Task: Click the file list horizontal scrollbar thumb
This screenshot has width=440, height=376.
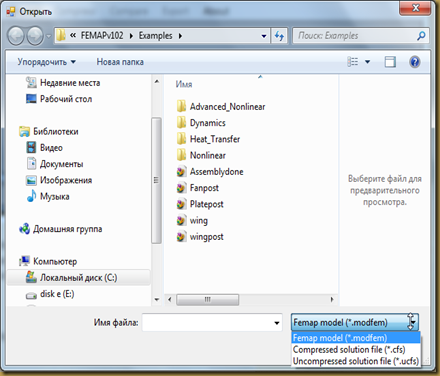Action: 207,299
